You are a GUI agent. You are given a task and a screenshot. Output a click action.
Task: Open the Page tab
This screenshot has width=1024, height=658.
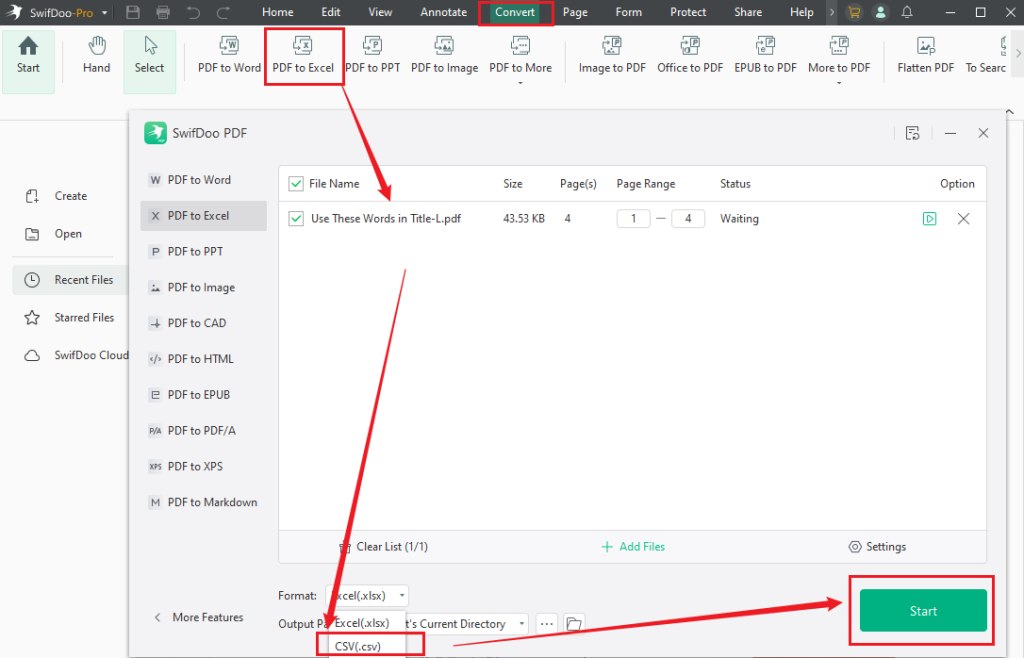click(x=575, y=12)
